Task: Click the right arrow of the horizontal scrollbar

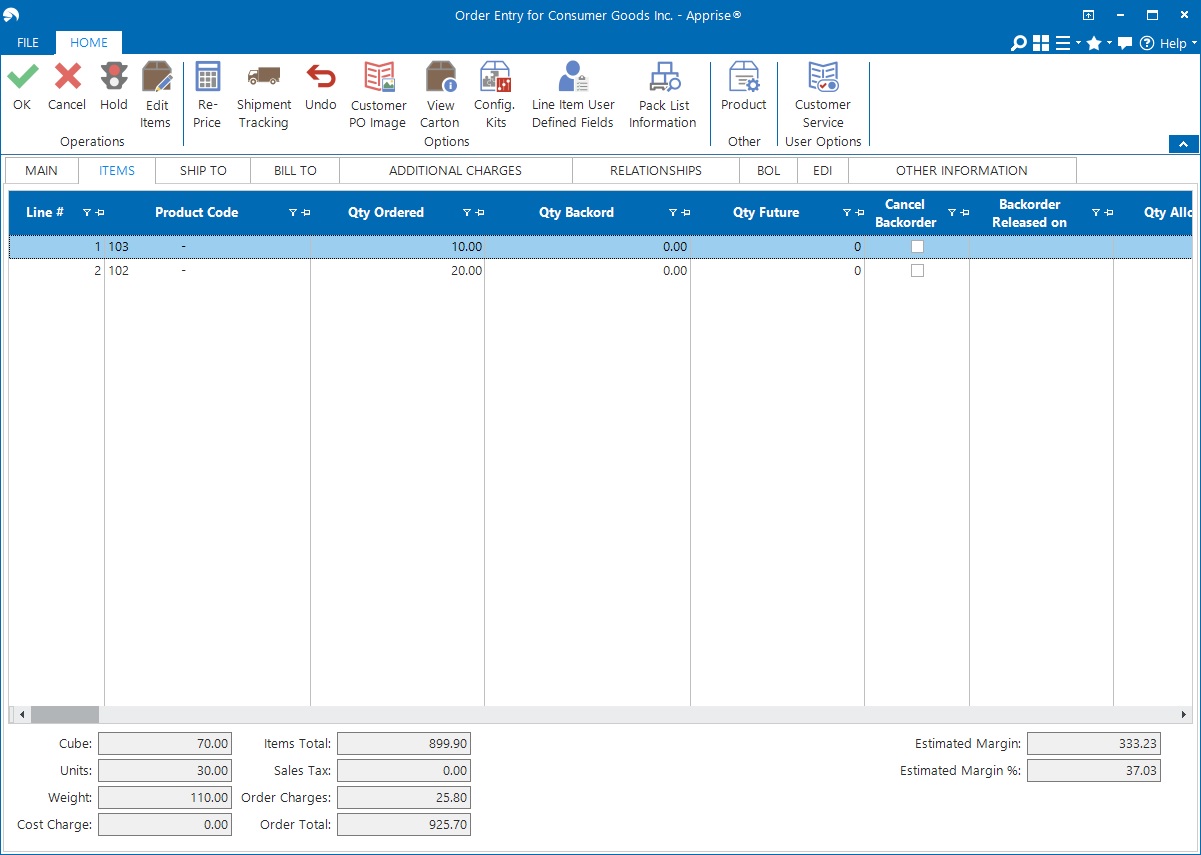Action: [x=1184, y=715]
